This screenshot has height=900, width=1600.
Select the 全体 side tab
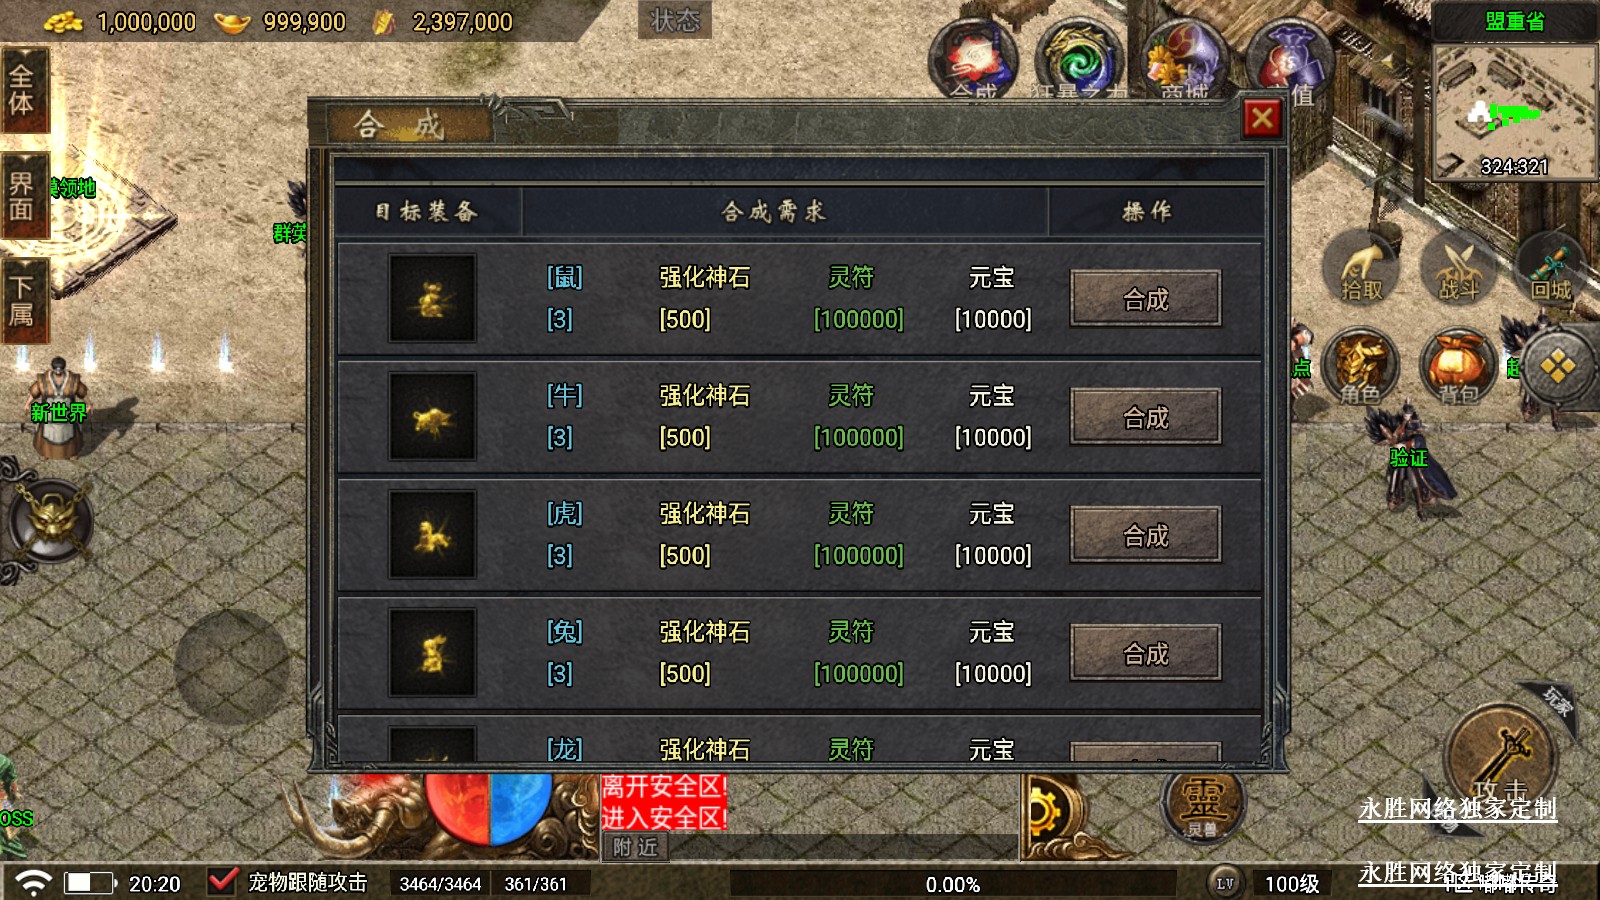click(24, 90)
